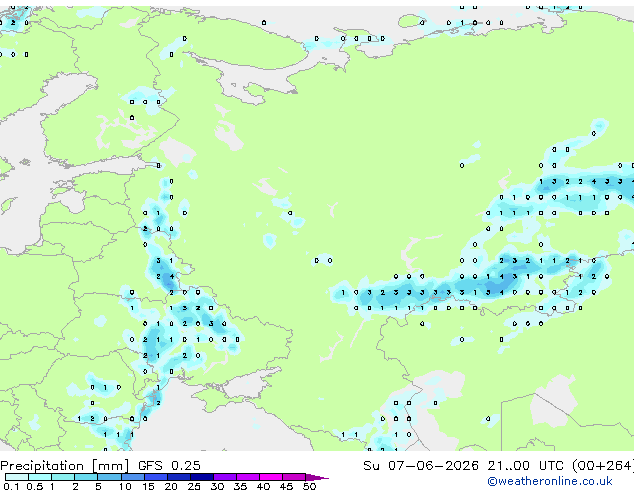Select the 5–10 mm legend swatch
This screenshot has height=490, width=634.
110,477
